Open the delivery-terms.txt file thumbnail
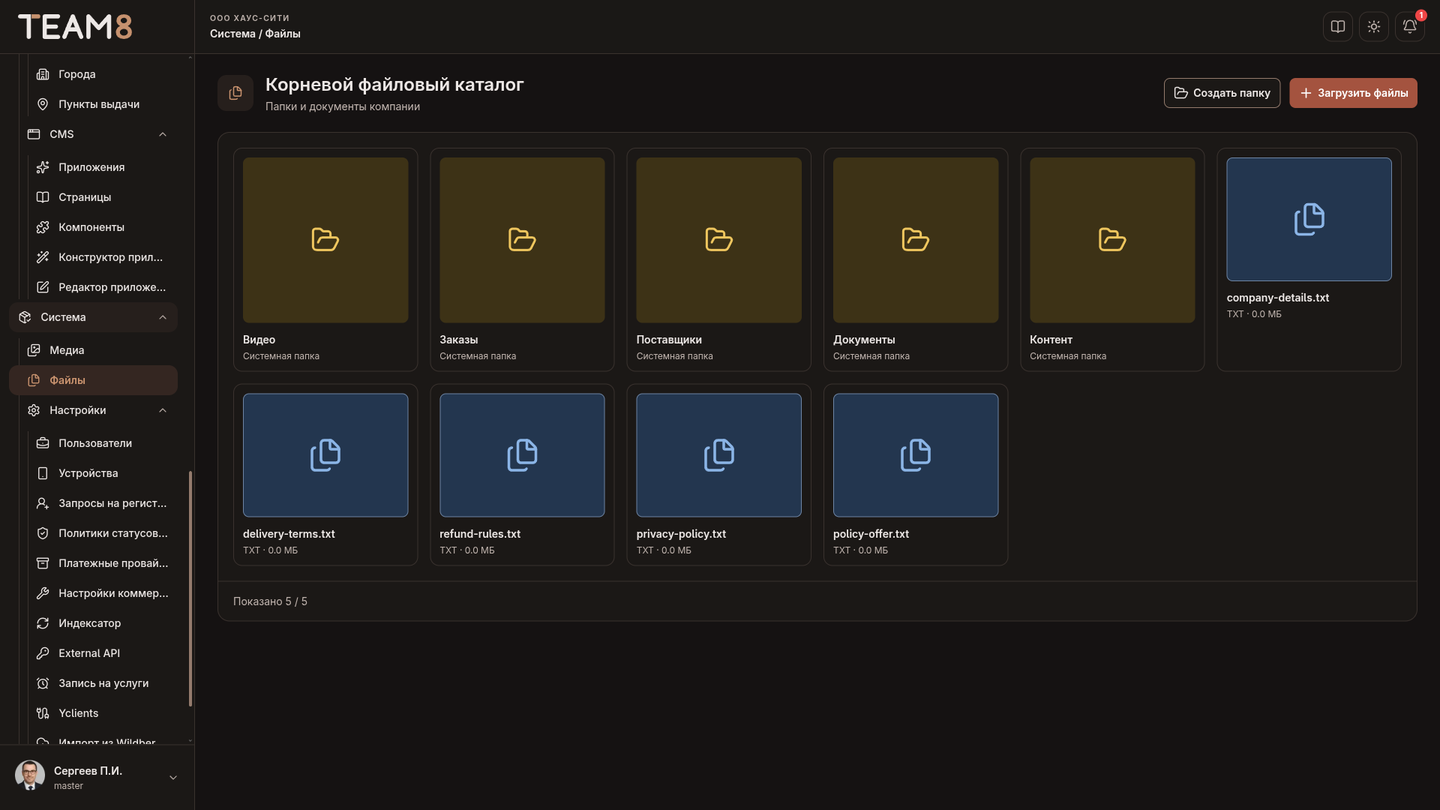The width and height of the screenshot is (1440, 810). click(x=325, y=455)
